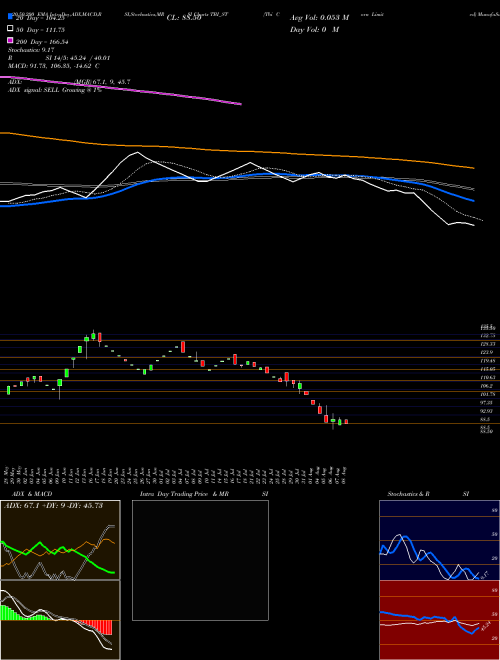
Task: Open the red RSI chart panel
Action: pyautogui.click(x=439, y=620)
